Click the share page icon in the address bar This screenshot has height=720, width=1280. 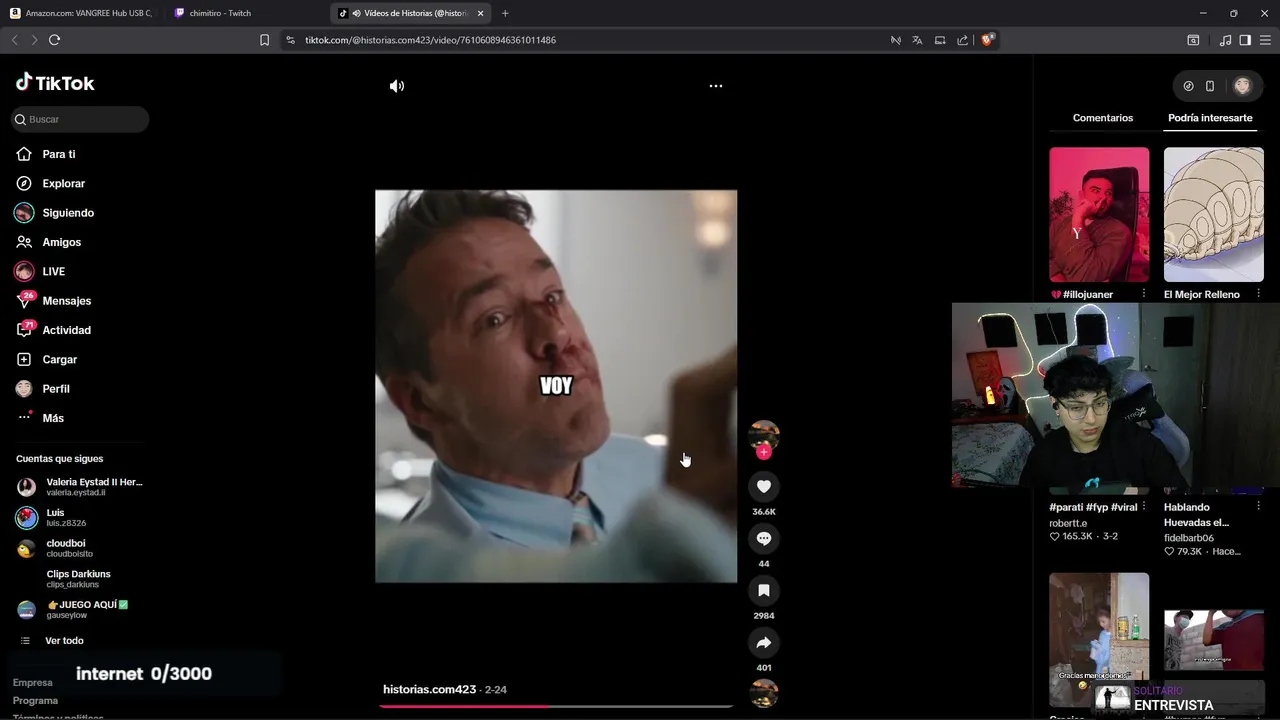[962, 40]
